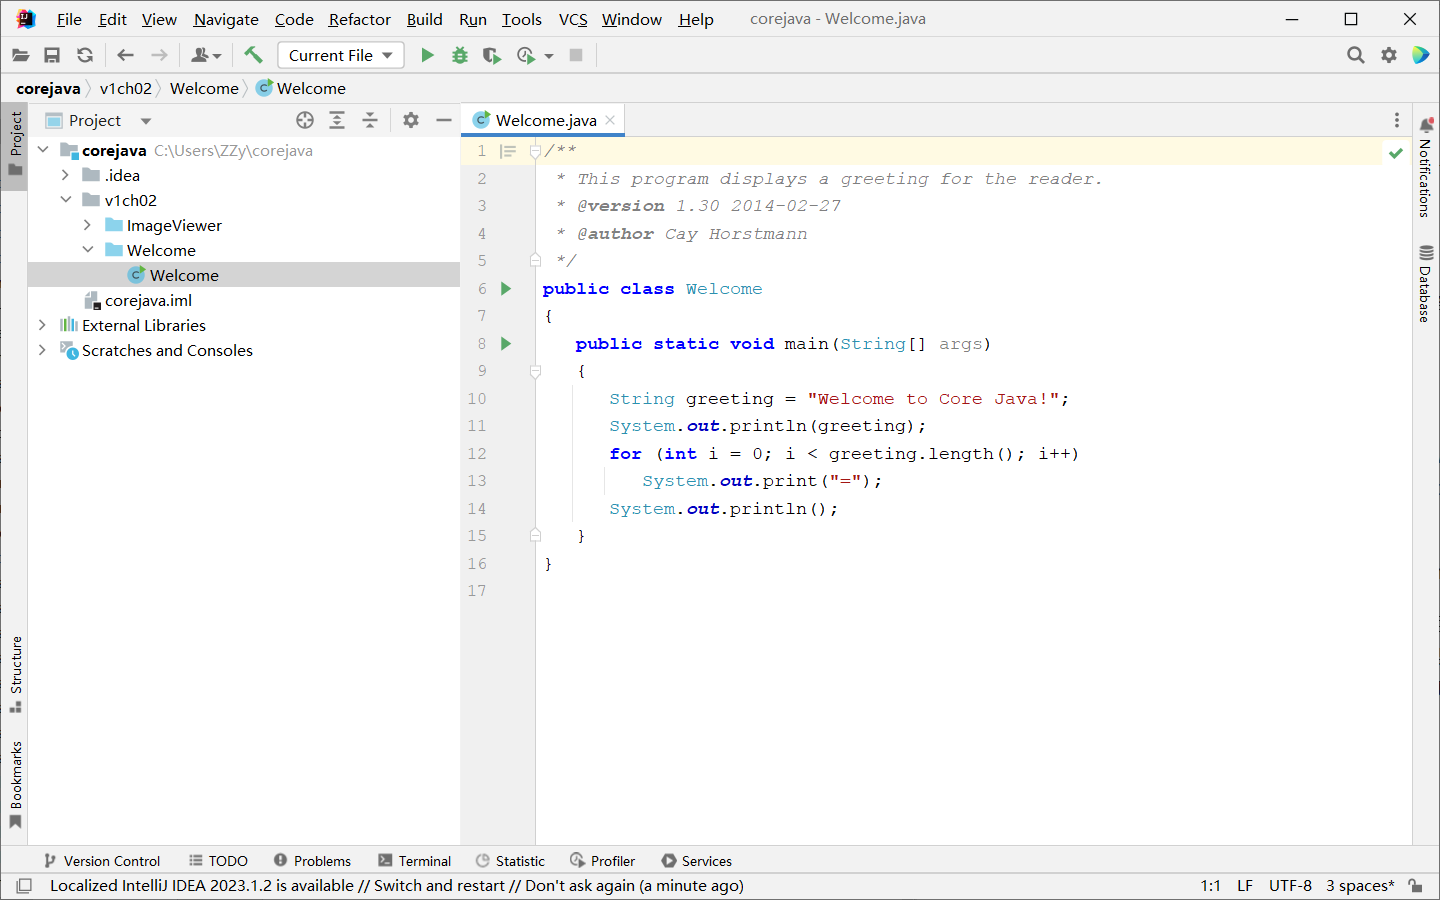The height and width of the screenshot is (900, 1440).
Task: Open Search Everywhere magnifier icon
Action: pyautogui.click(x=1355, y=55)
